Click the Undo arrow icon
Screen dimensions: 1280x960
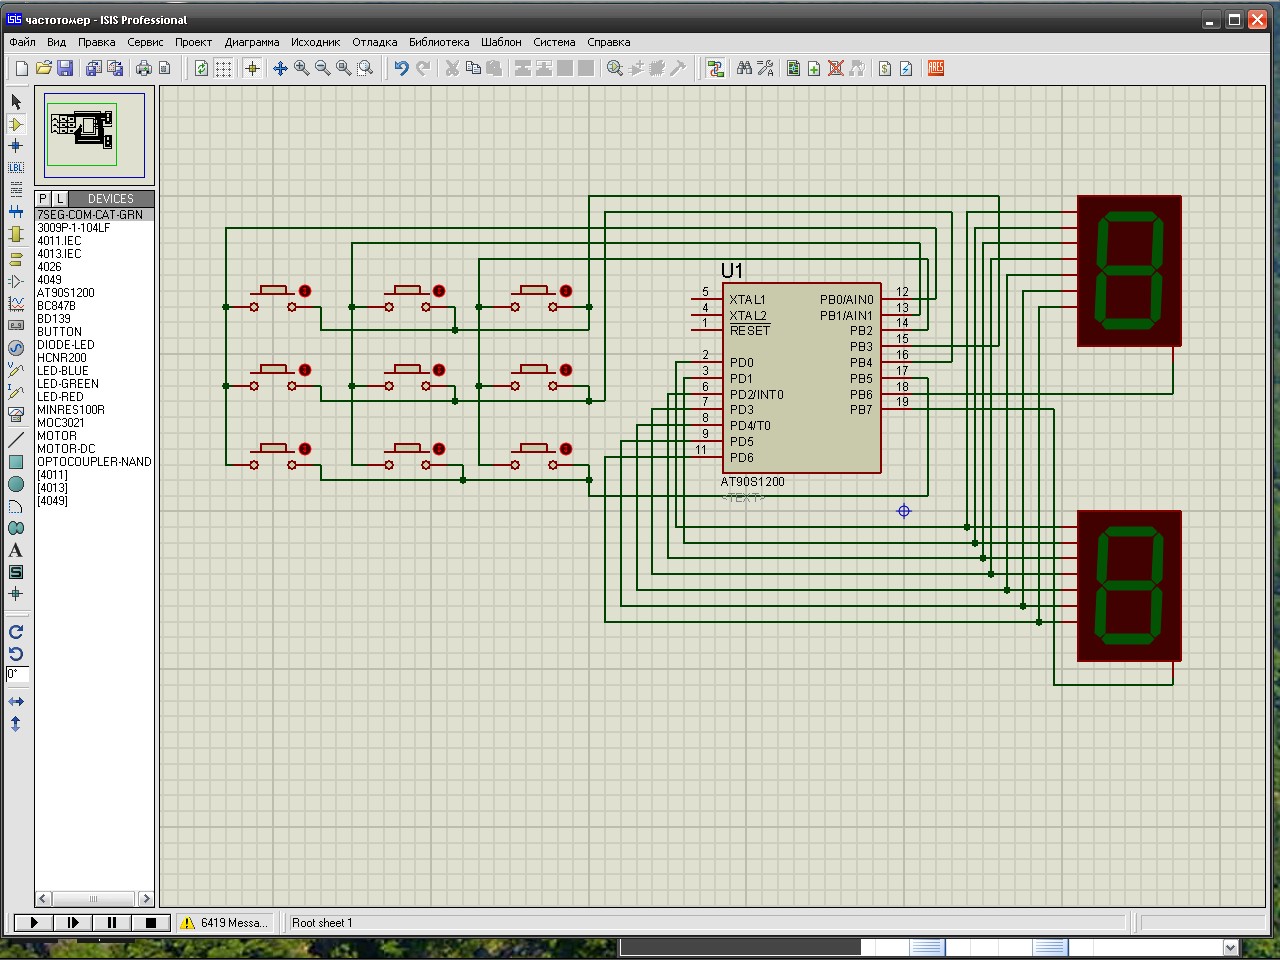(401, 68)
